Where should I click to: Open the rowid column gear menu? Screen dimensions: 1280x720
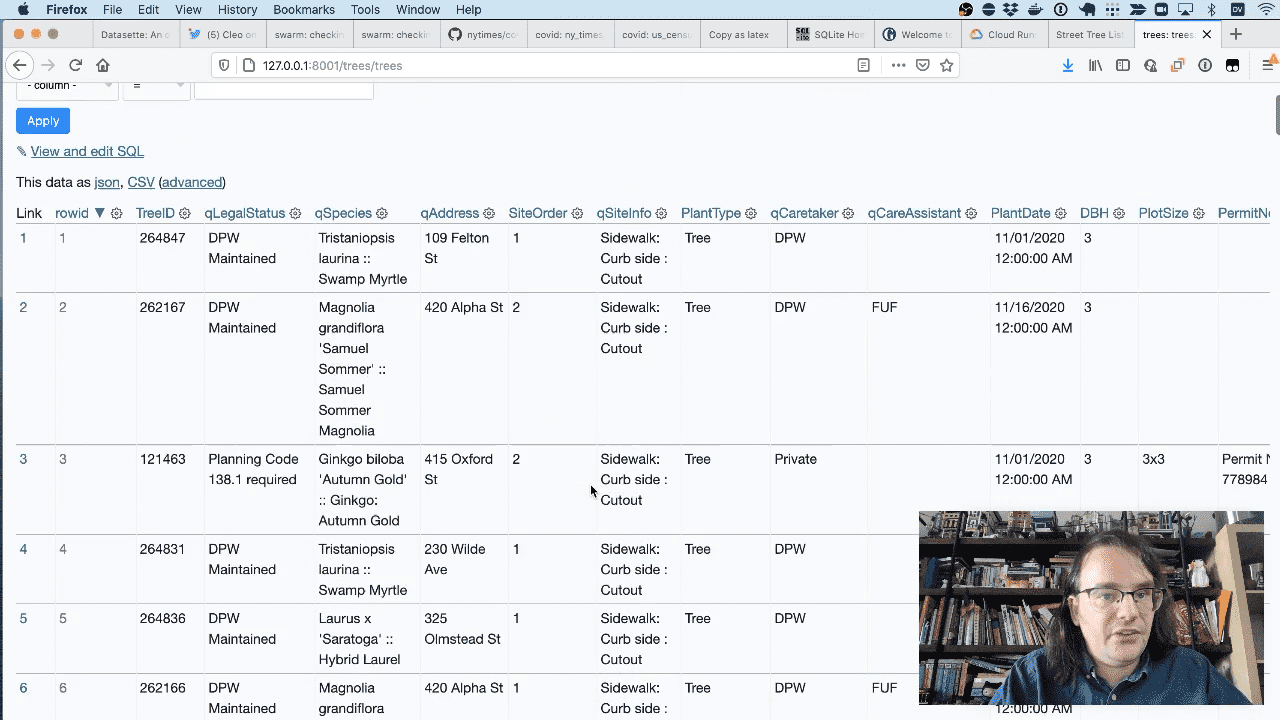(x=117, y=213)
